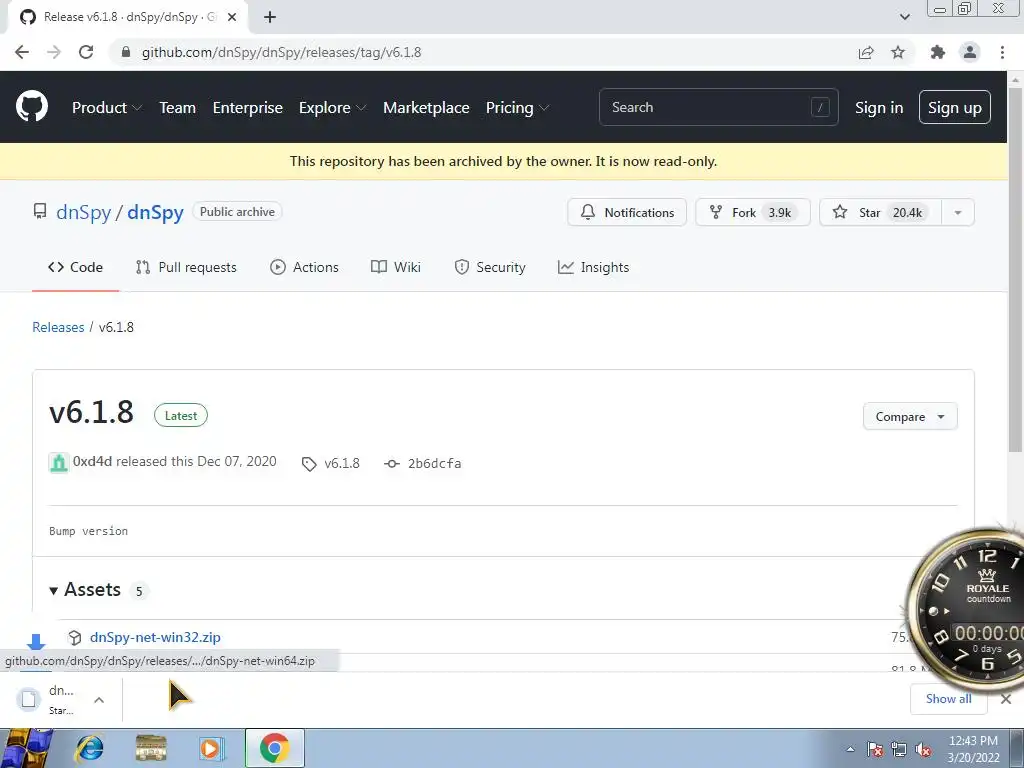
Task: Click the GitHub Octocat logo
Action: (31, 107)
